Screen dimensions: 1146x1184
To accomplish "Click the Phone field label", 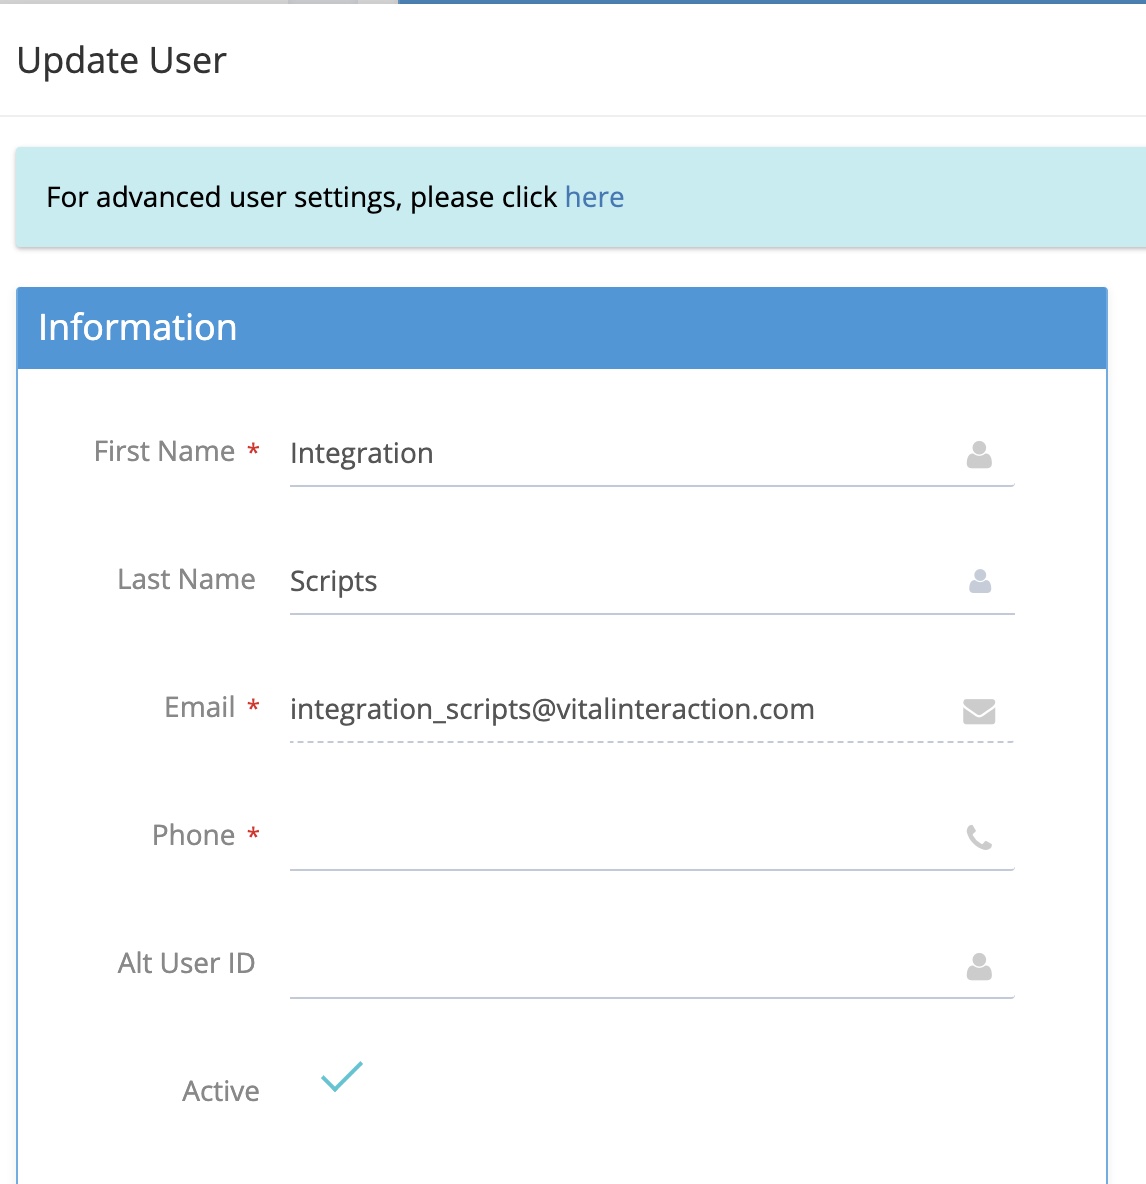I will [x=193, y=836].
